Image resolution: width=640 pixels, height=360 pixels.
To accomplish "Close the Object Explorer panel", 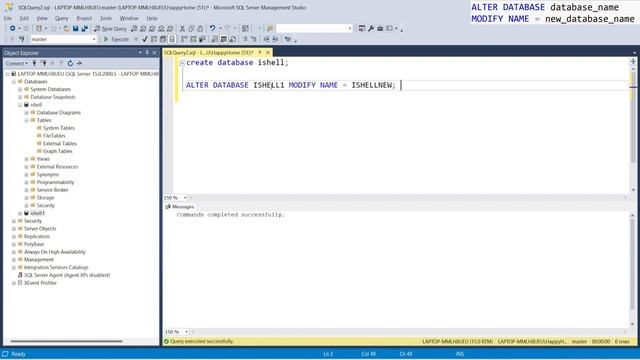I will click(154, 53).
